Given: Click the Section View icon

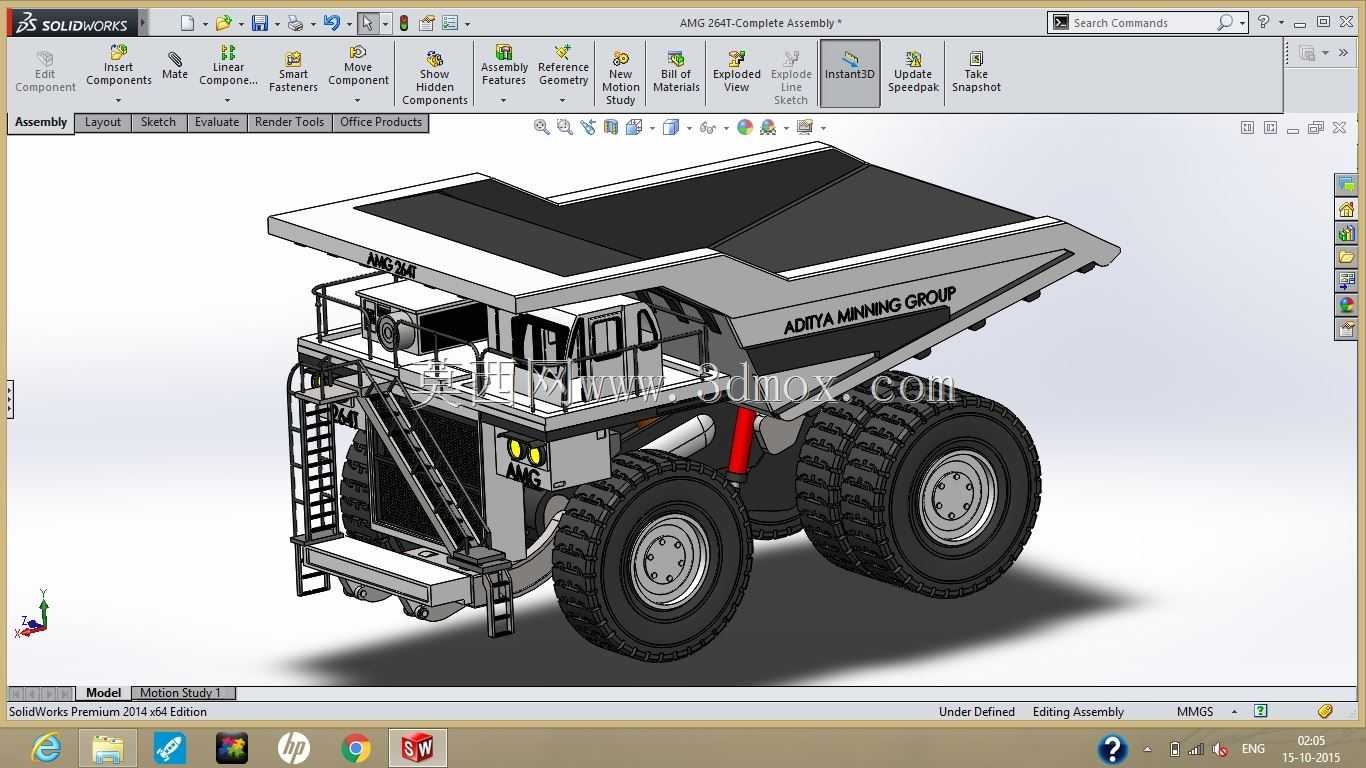Looking at the screenshot, I should (611, 127).
